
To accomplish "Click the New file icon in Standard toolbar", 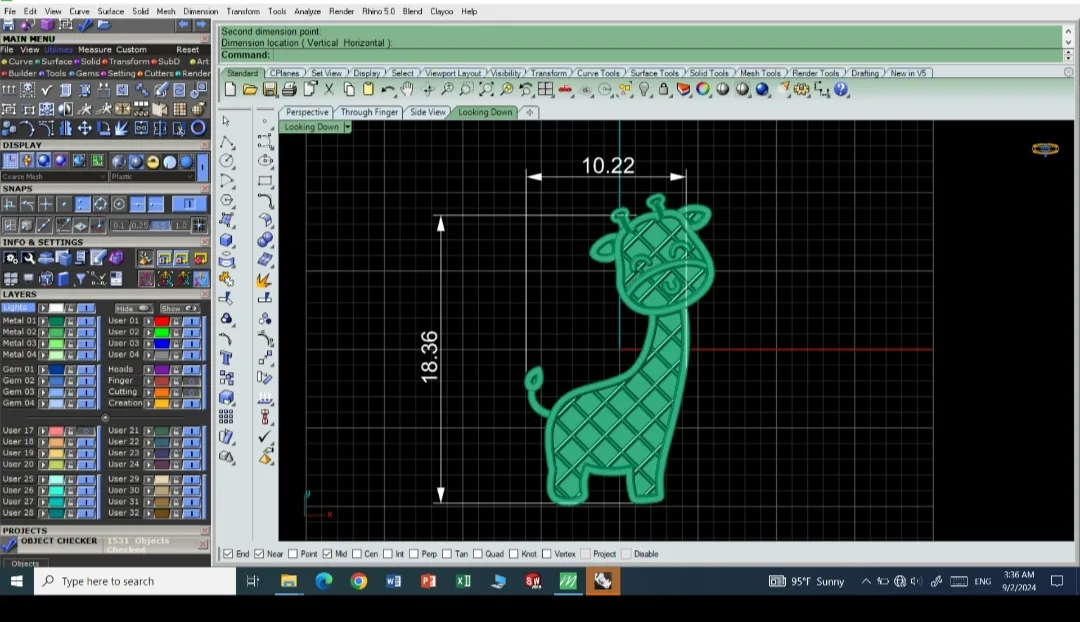I will (230, 90).
